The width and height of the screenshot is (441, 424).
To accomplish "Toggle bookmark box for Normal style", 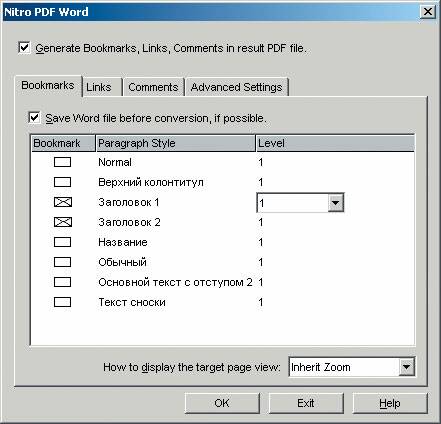I will [x=62, y=162].
